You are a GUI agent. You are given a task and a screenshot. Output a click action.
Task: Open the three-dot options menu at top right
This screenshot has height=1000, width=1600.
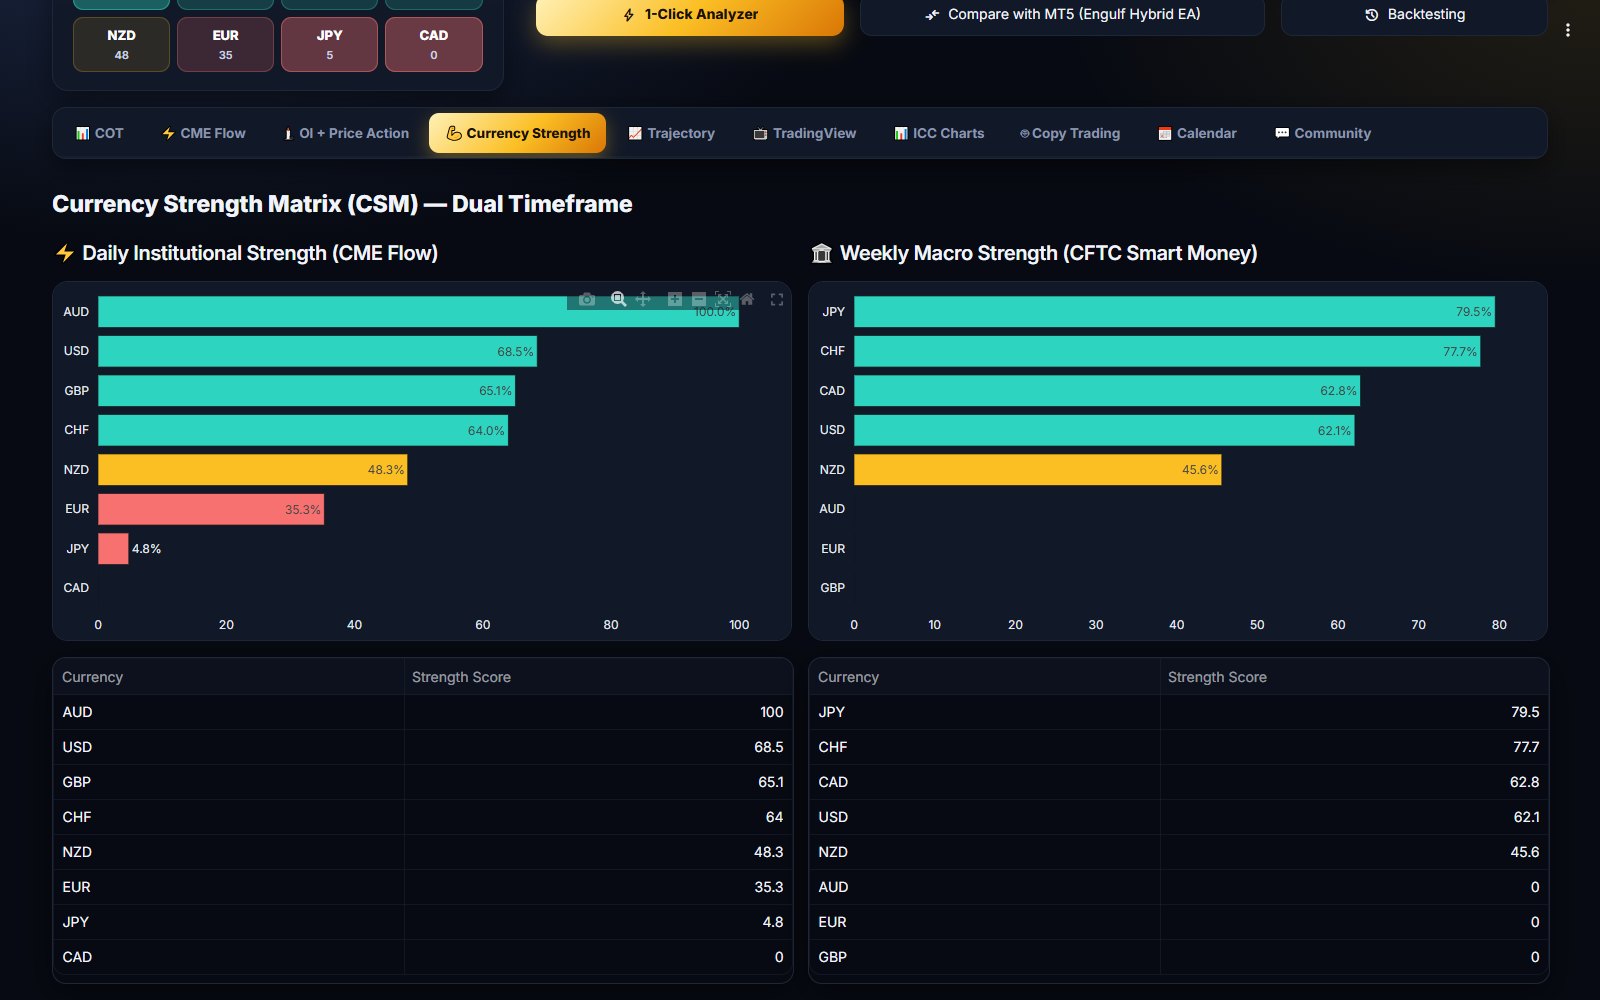point(1567,30)
